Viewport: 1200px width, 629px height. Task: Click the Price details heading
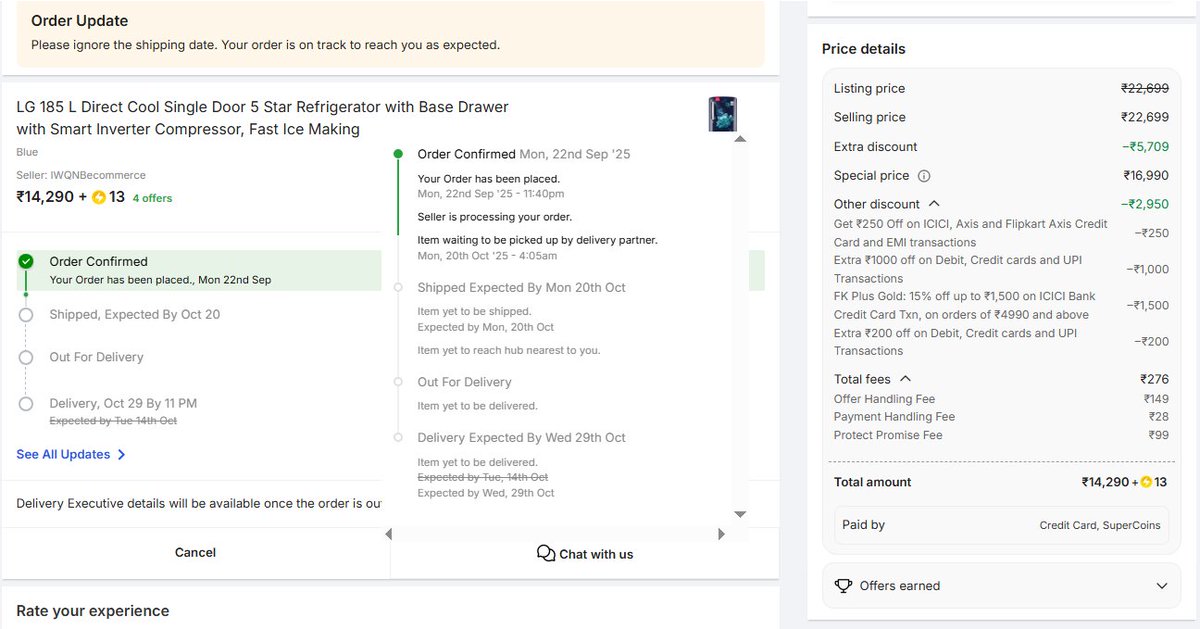(864, 49)
